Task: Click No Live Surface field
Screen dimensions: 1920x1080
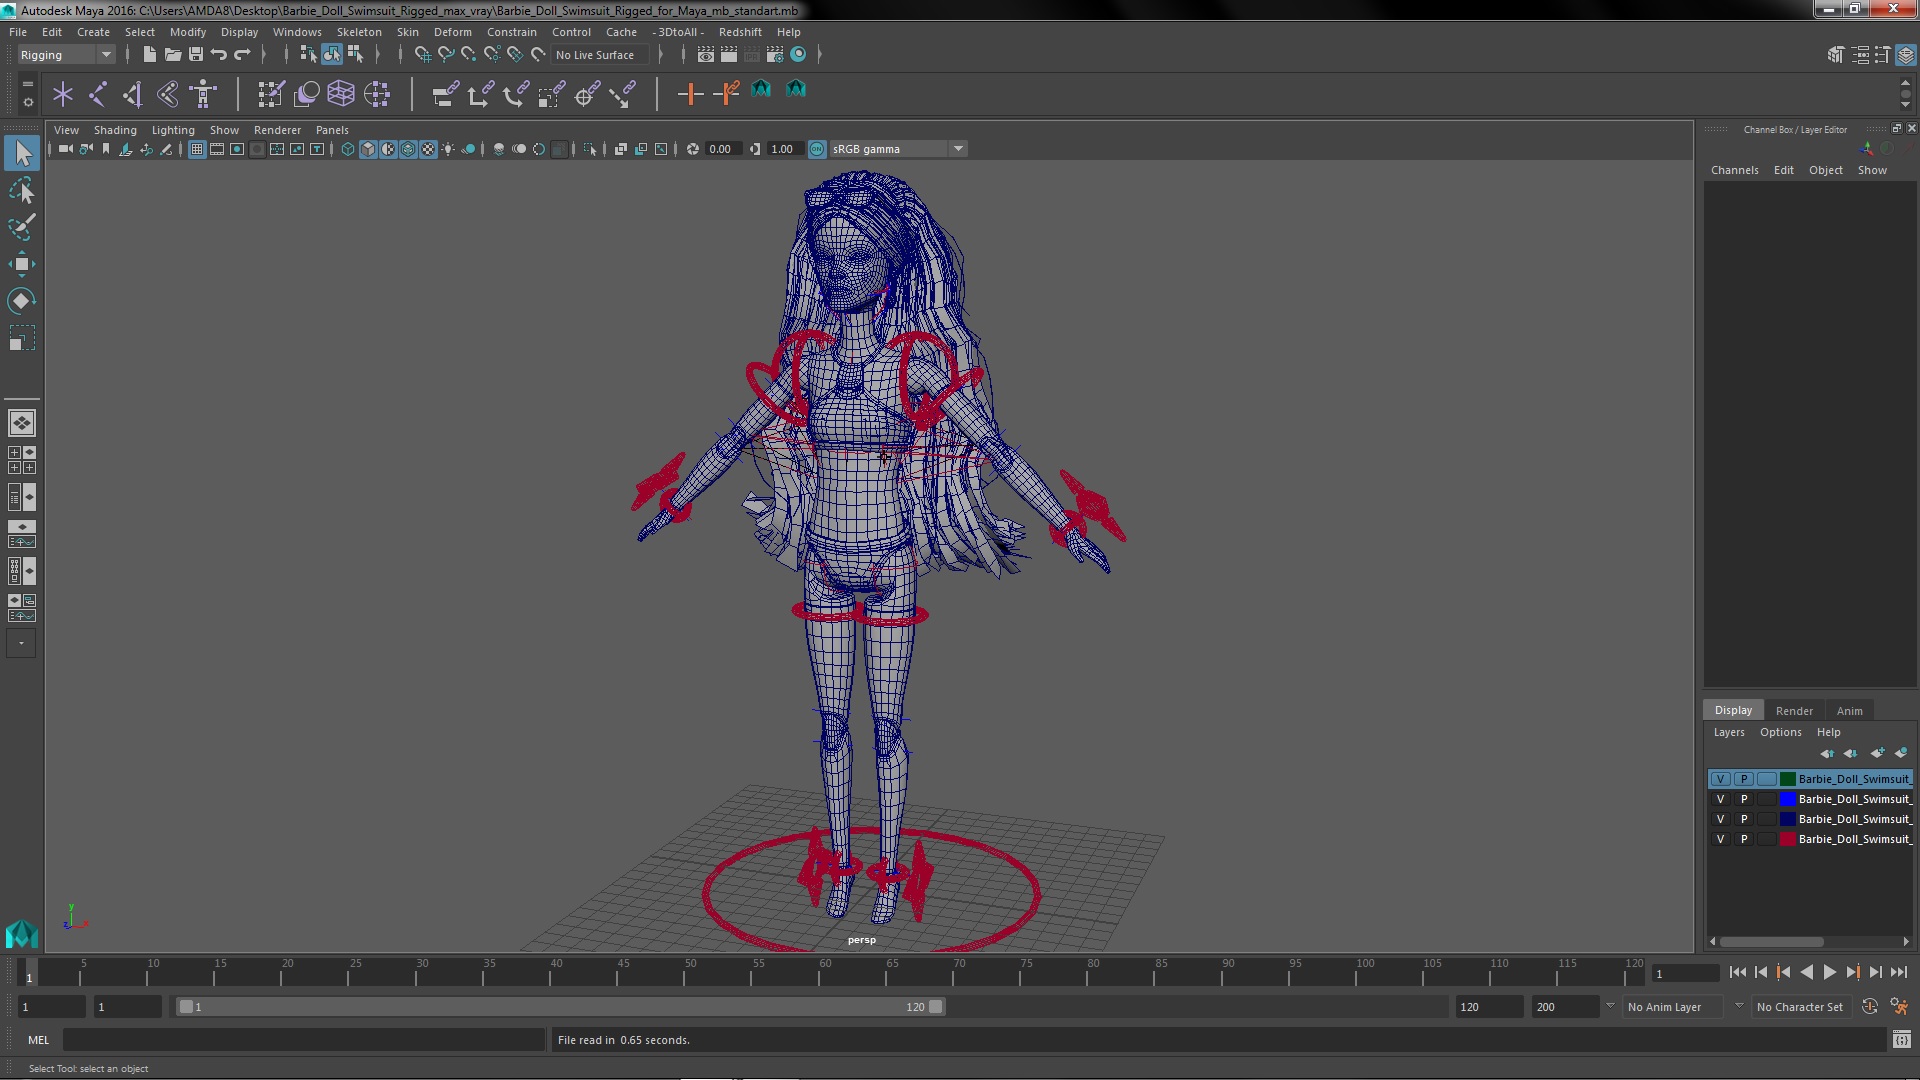Action: (600, 55)
